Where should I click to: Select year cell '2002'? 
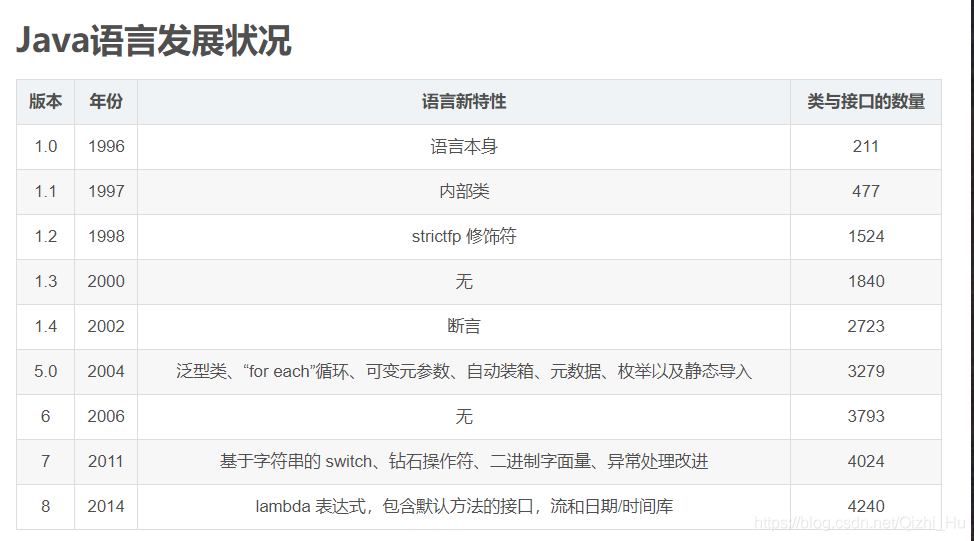[x=106, y=327]
